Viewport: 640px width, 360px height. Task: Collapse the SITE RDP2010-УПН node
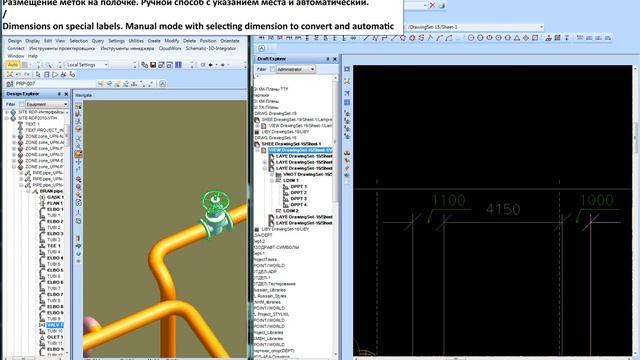(7, 118)
